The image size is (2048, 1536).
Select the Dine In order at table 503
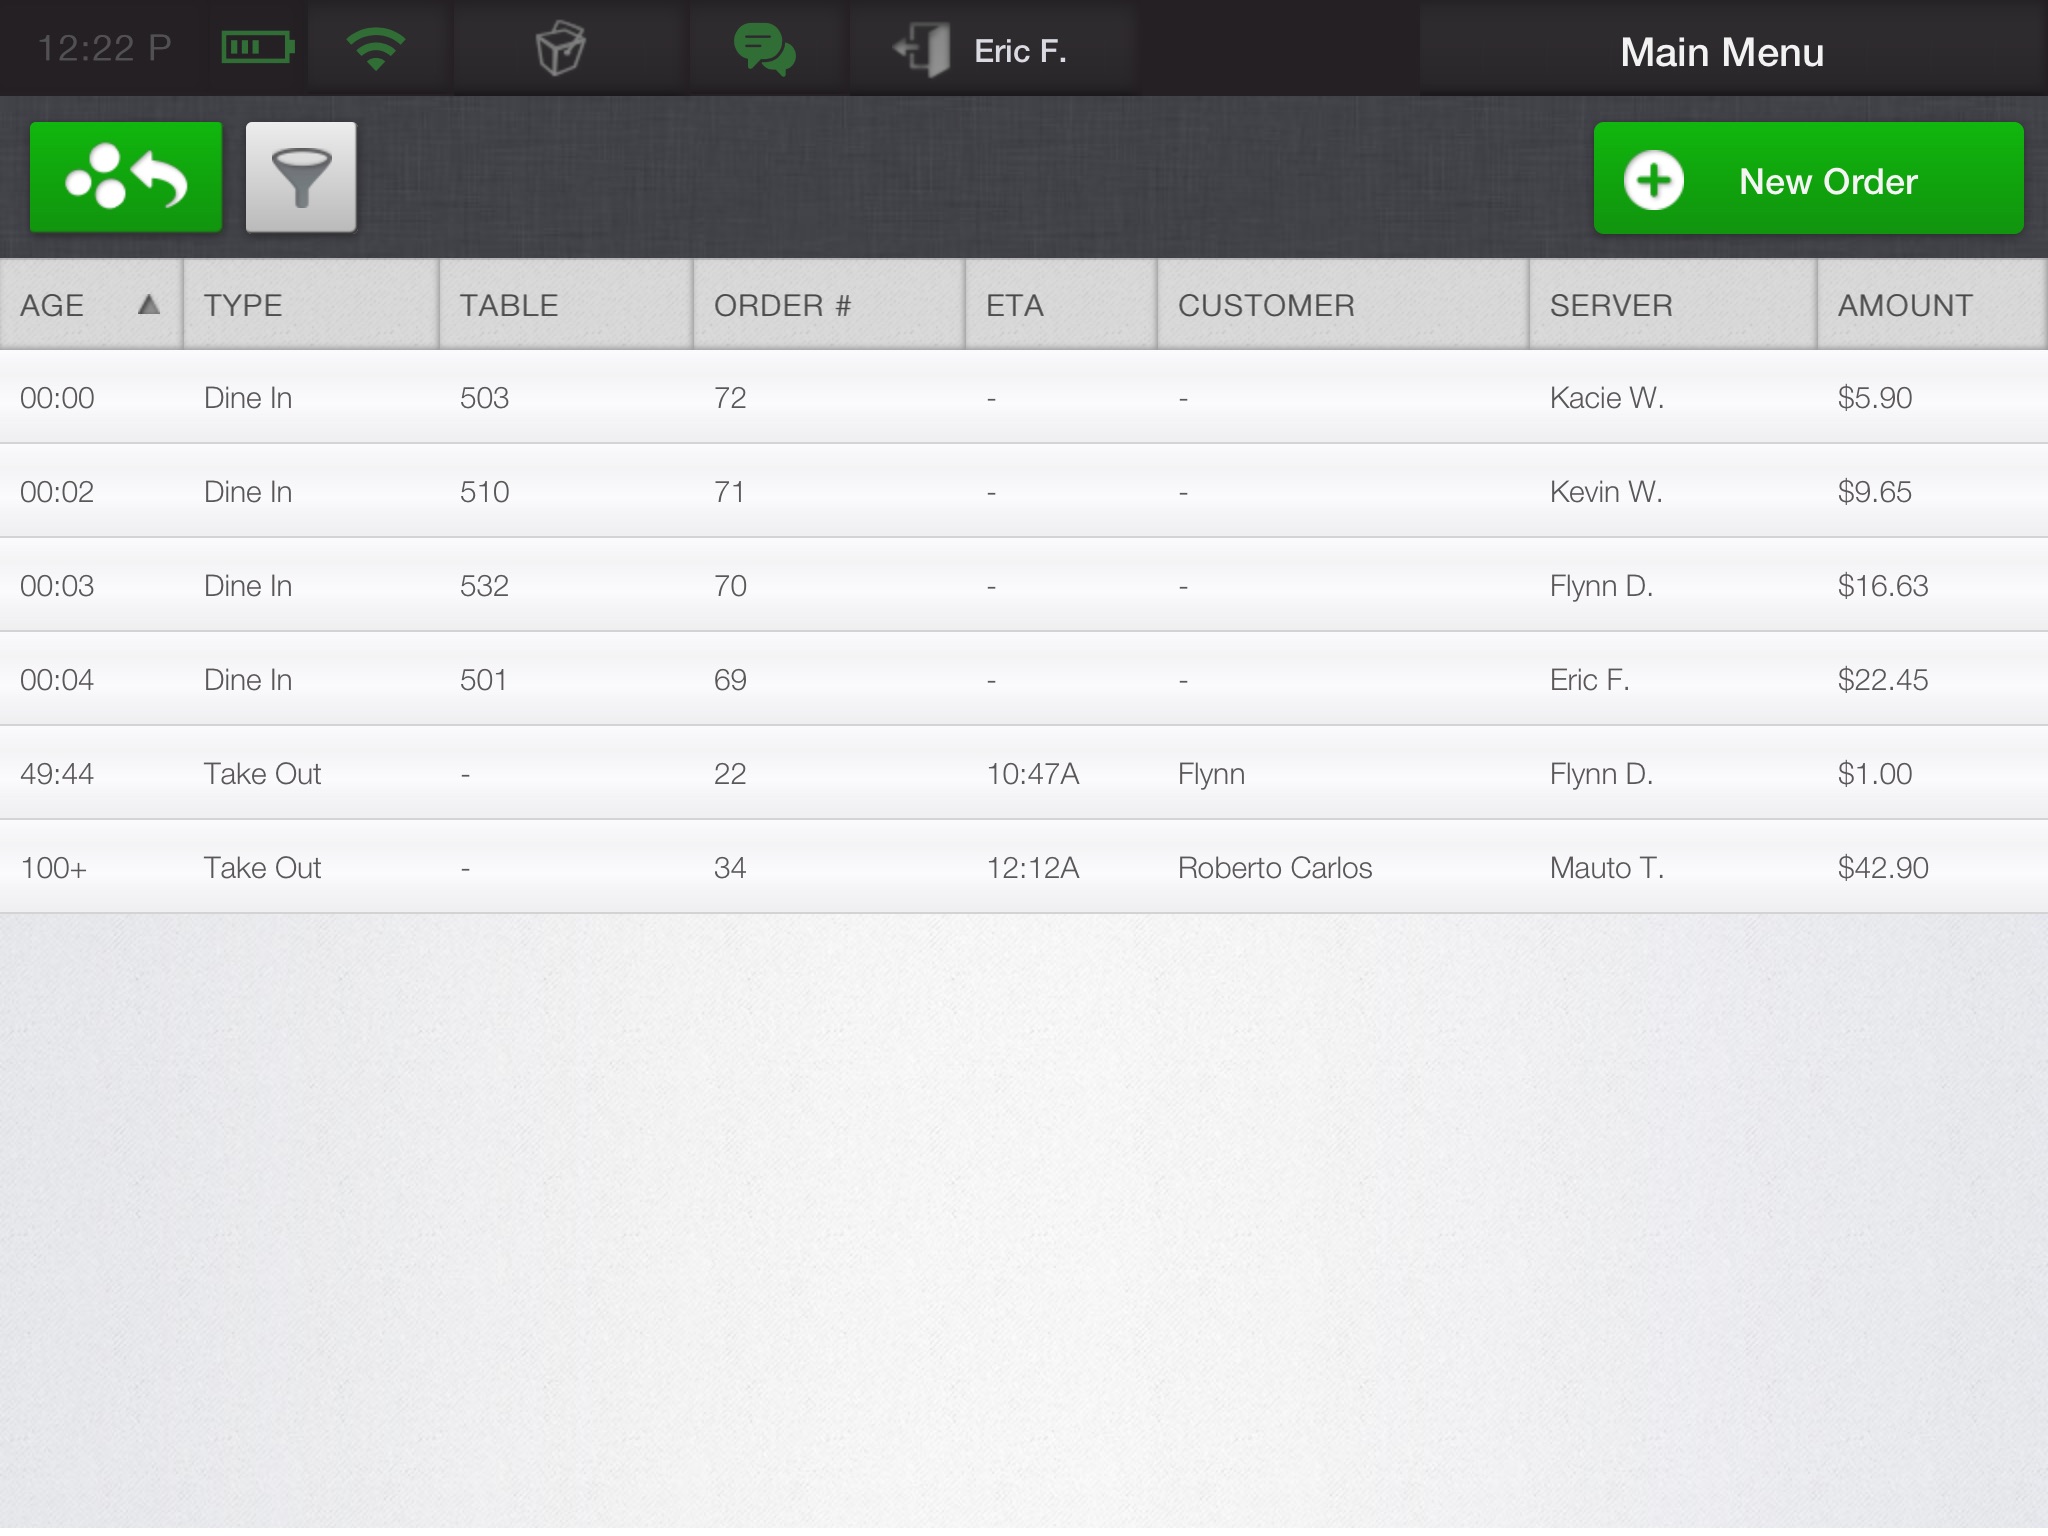[x=1024, y=397]
